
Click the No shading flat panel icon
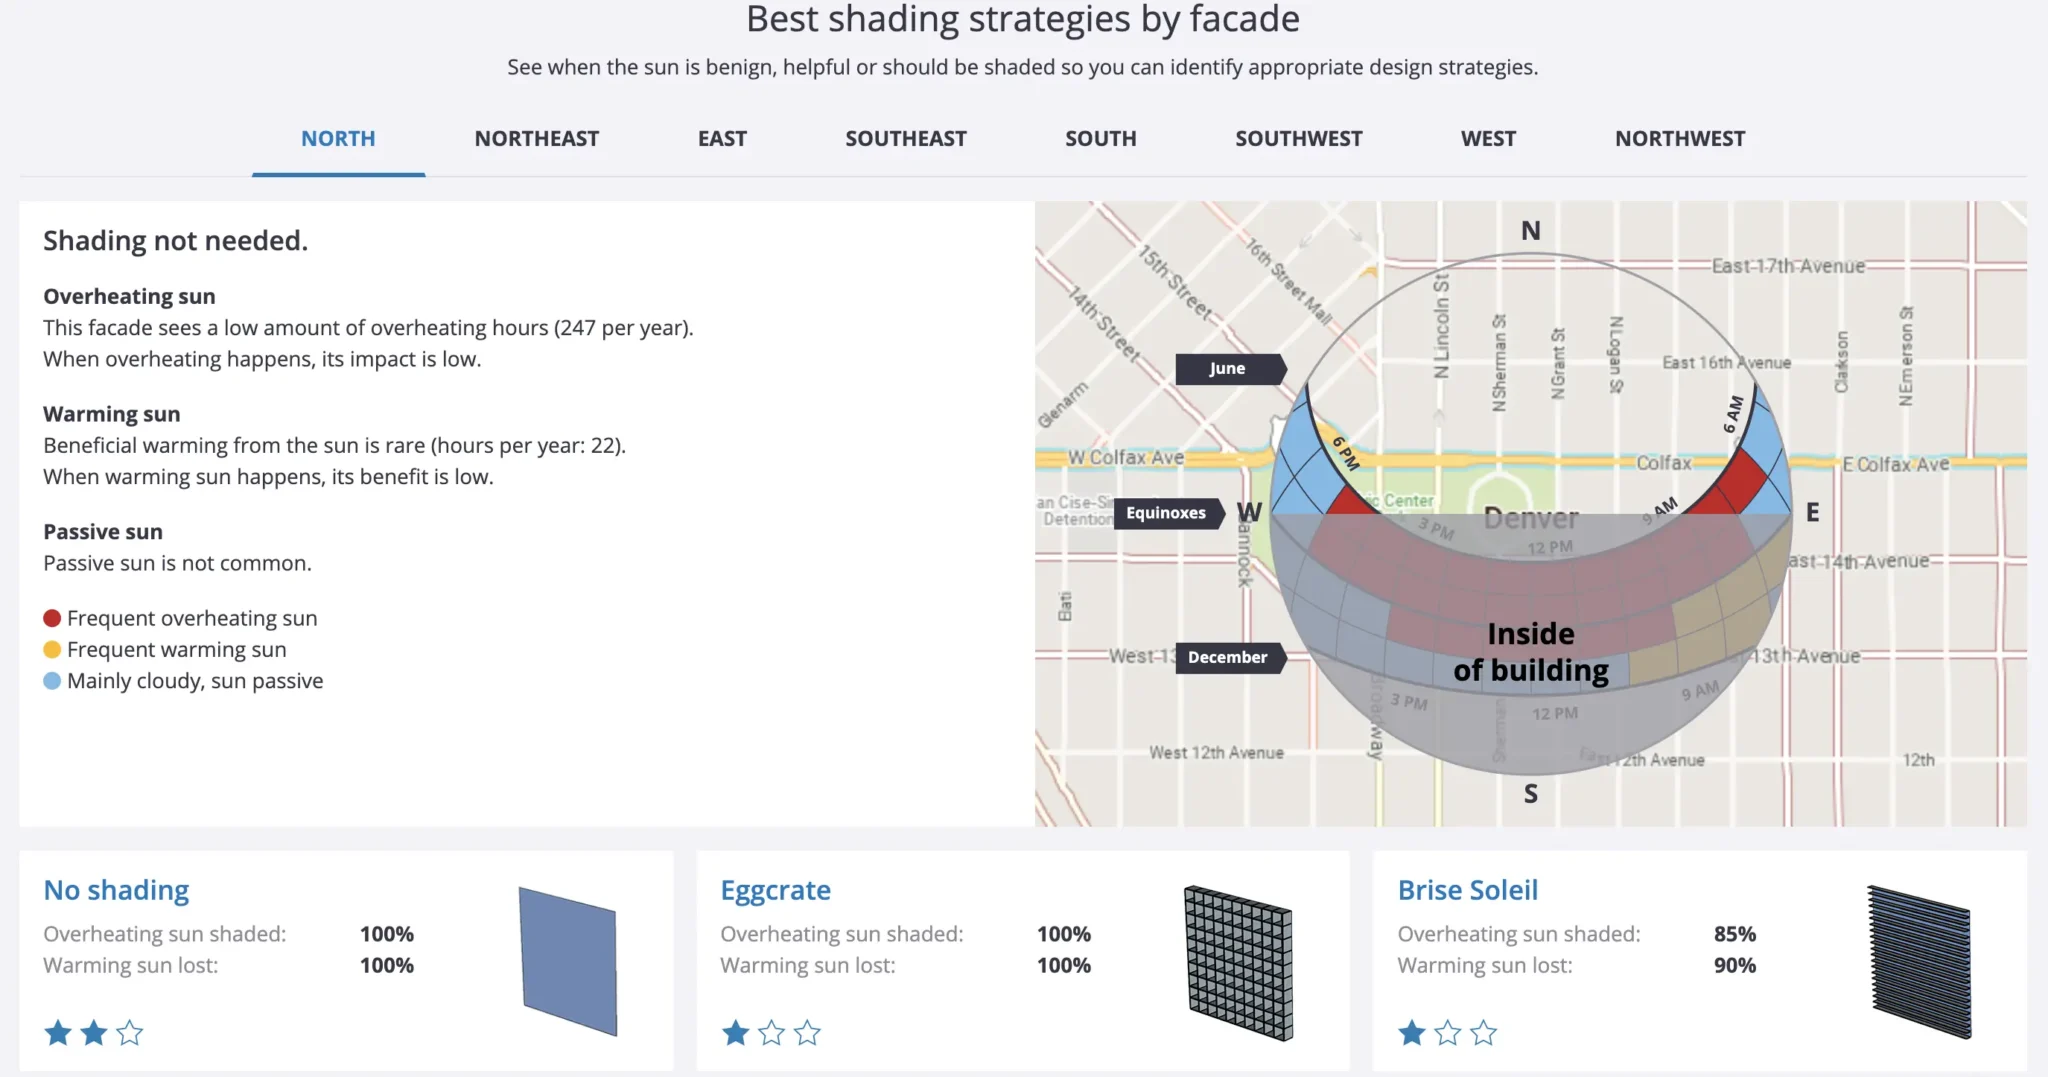pos(568,961)
